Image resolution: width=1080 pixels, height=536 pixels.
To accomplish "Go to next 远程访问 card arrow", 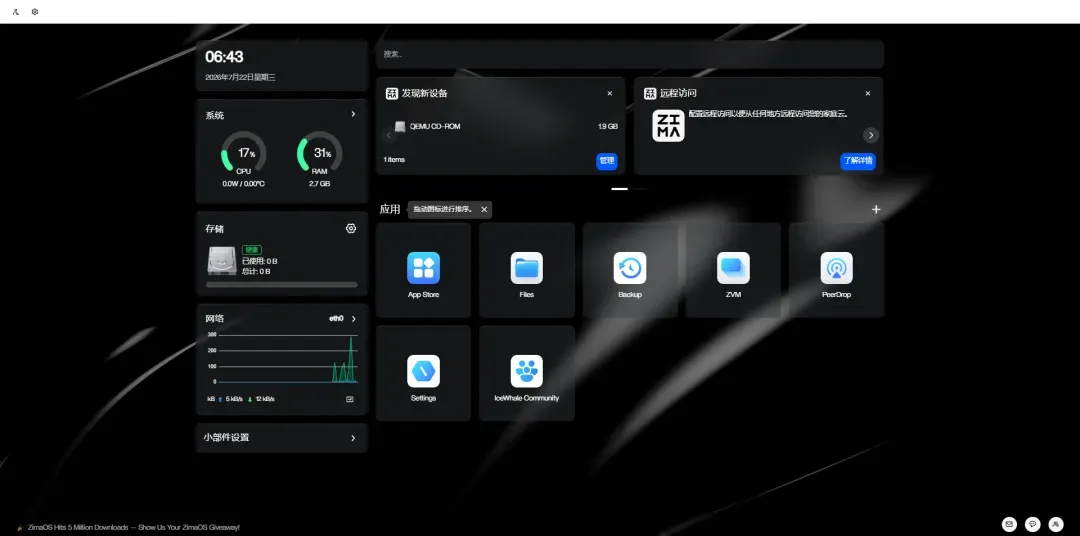I will [x=871, y=135].
